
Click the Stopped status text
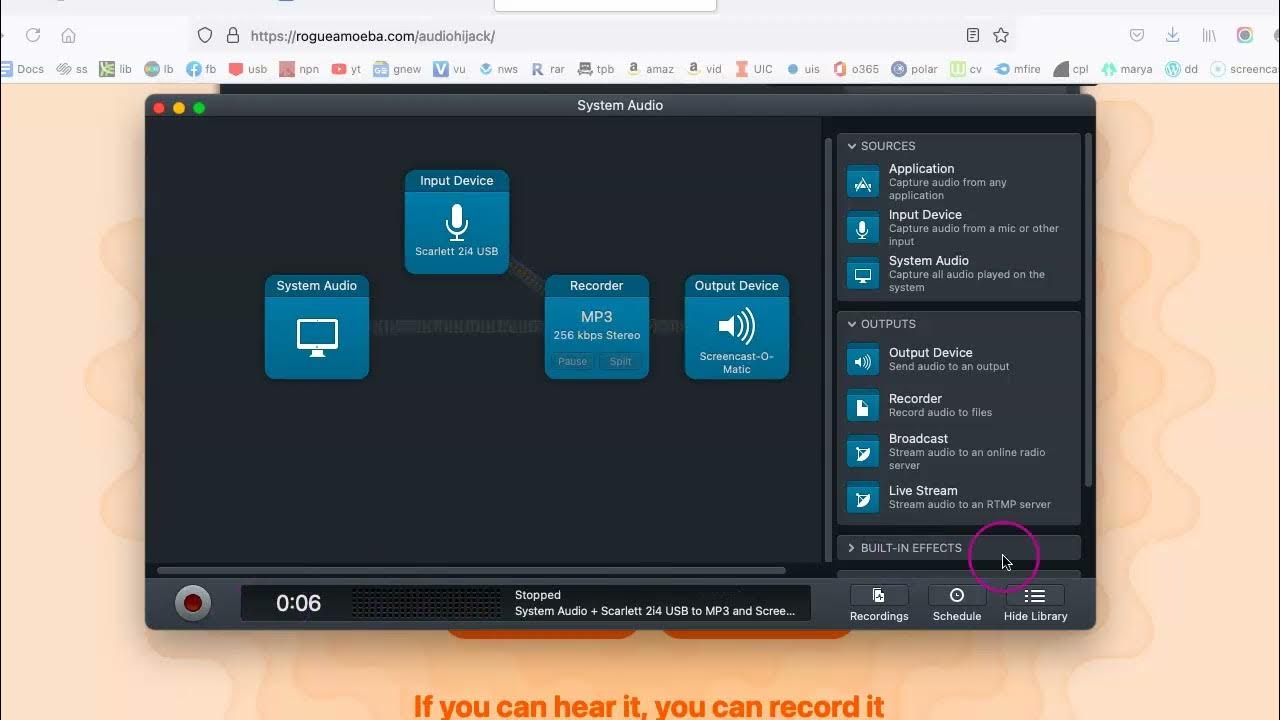538,595
